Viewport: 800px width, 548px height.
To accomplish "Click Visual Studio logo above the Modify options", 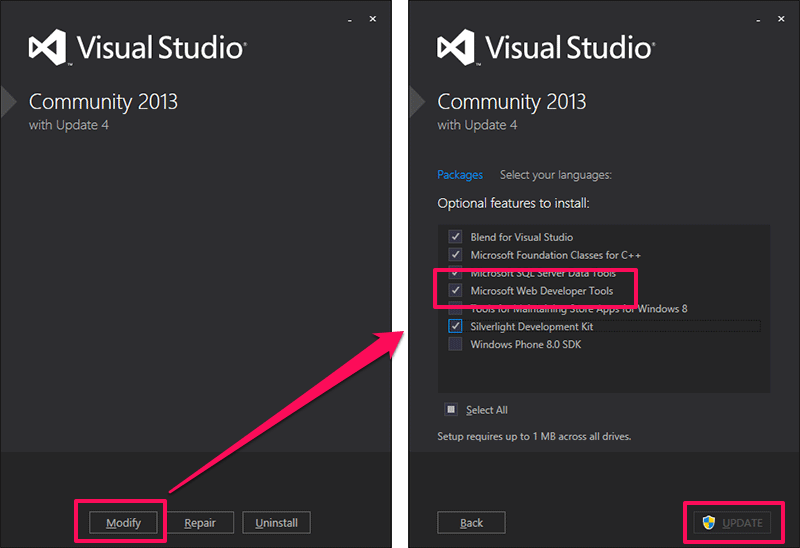I will (47, 48).
